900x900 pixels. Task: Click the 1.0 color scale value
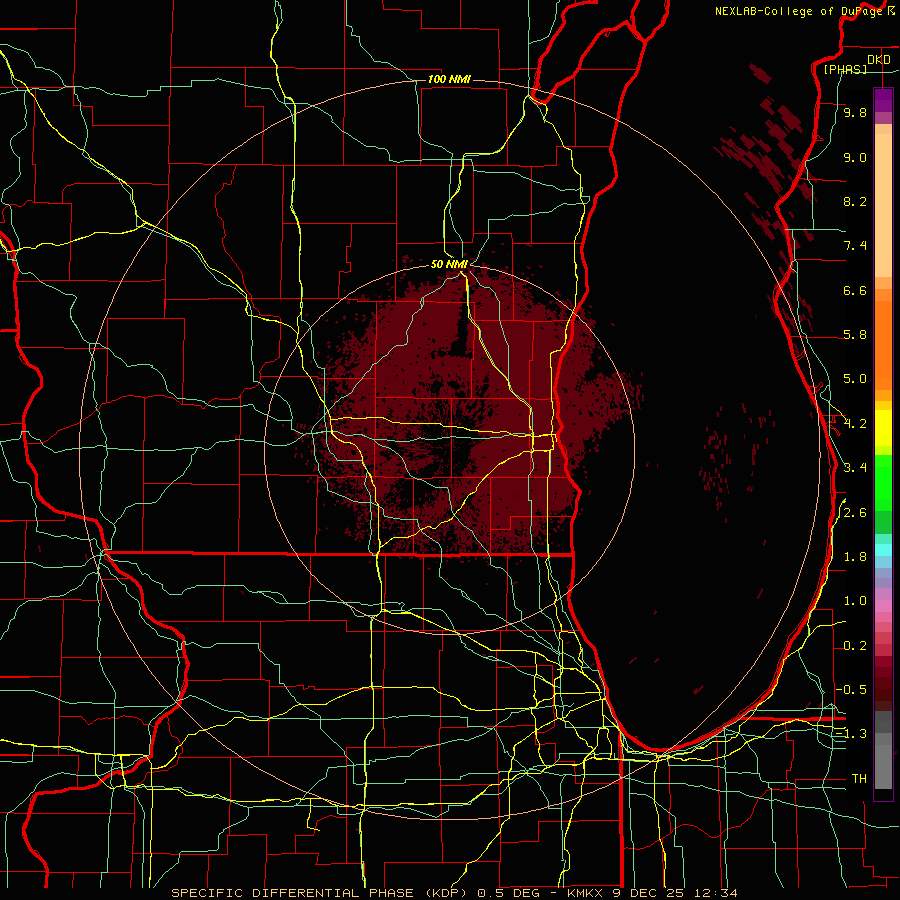(x=855, y=601)
